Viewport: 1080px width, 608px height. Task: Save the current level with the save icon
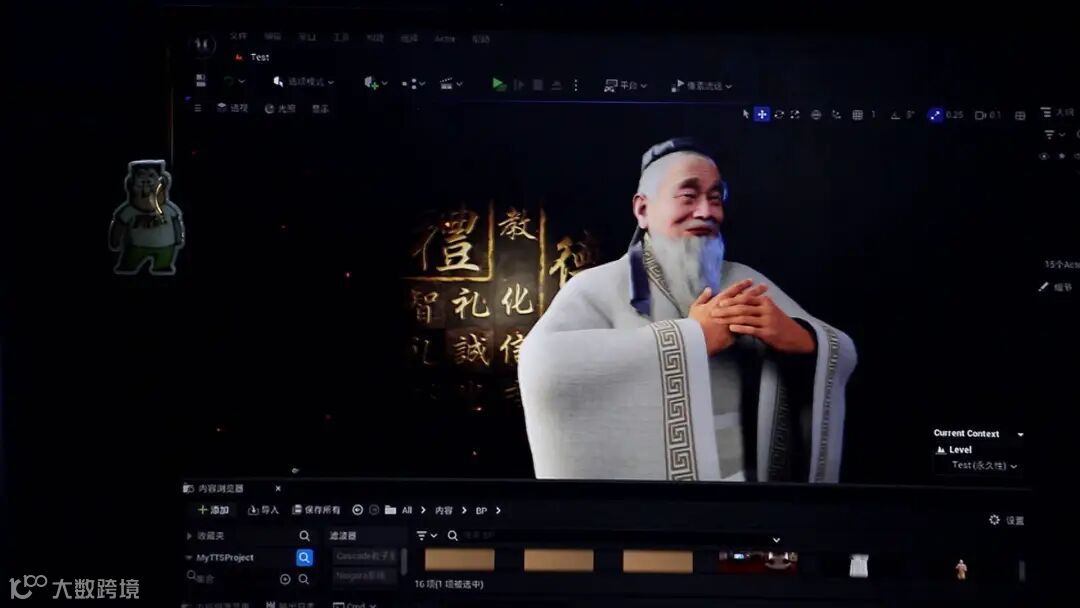[200, 81]
